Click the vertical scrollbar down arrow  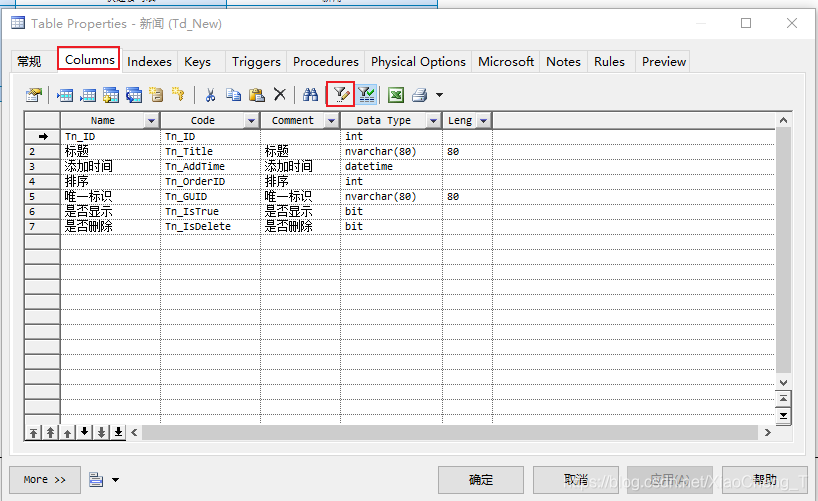(x=783, y=383)
